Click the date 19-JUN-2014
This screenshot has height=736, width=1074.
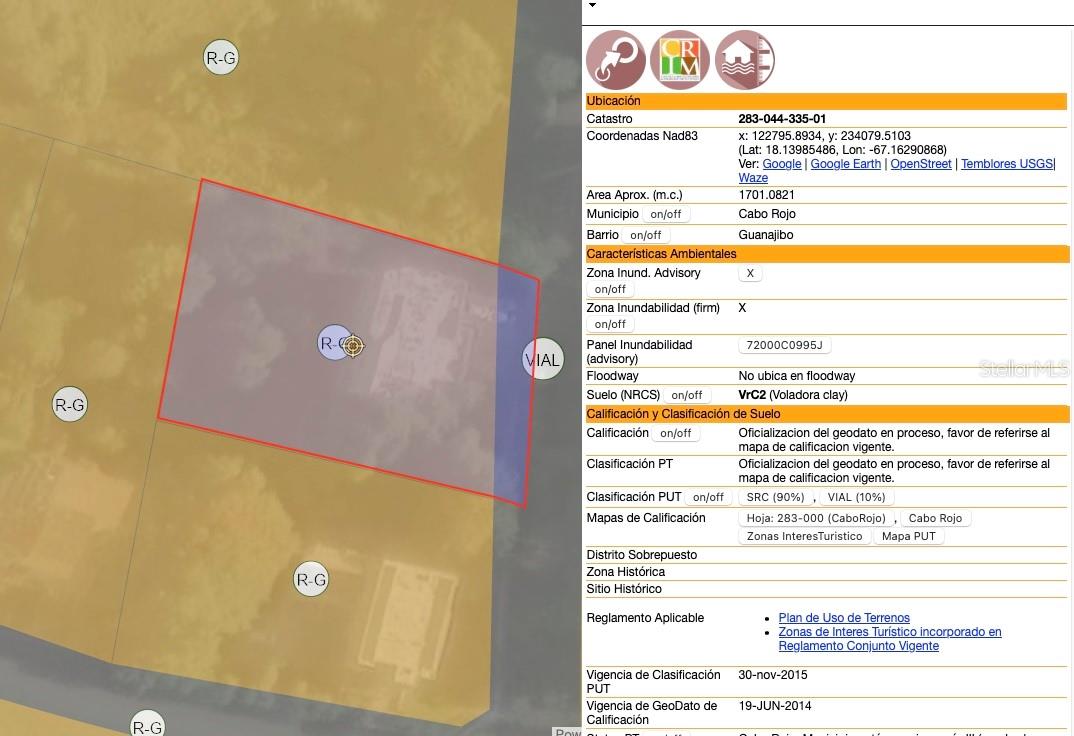tap(775, 706)
